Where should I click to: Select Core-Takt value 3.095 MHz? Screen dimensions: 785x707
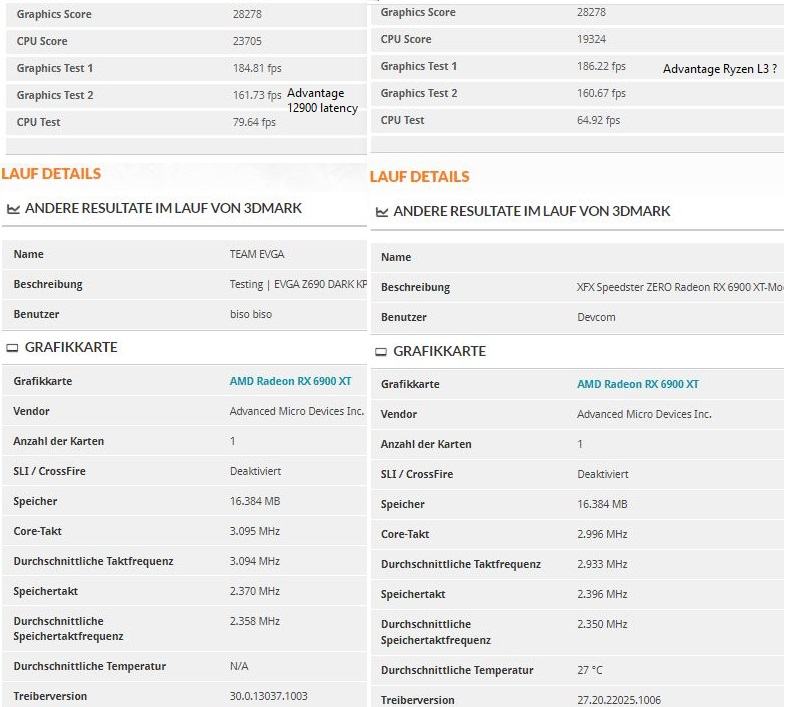click(254, 531)
